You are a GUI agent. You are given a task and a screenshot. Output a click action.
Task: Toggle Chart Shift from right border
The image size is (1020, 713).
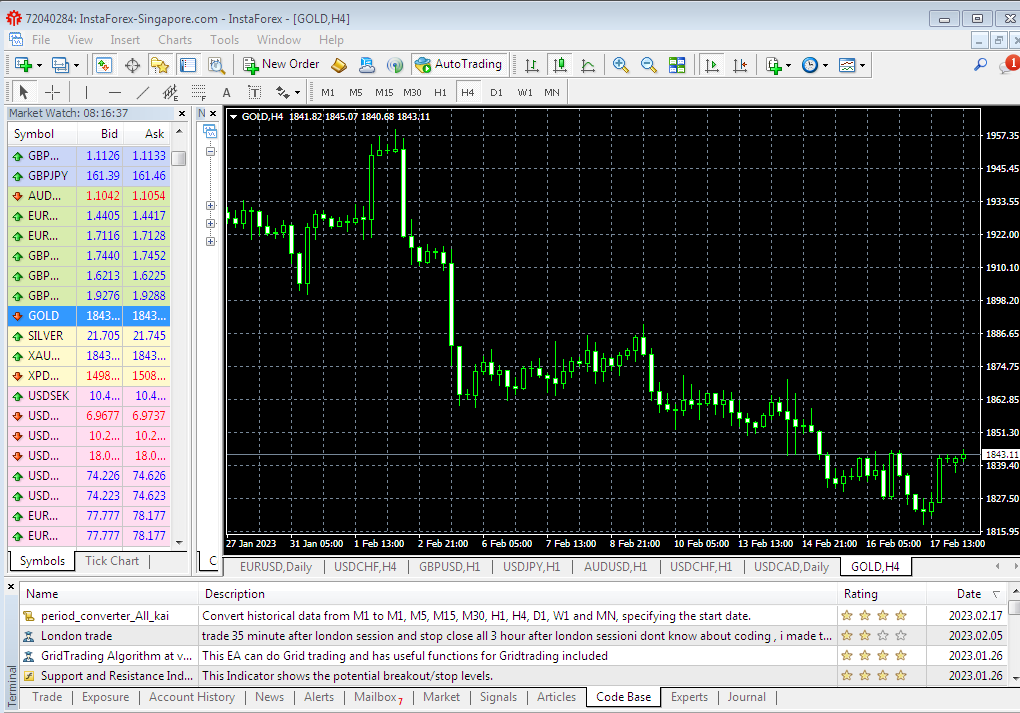coord(740,65)
